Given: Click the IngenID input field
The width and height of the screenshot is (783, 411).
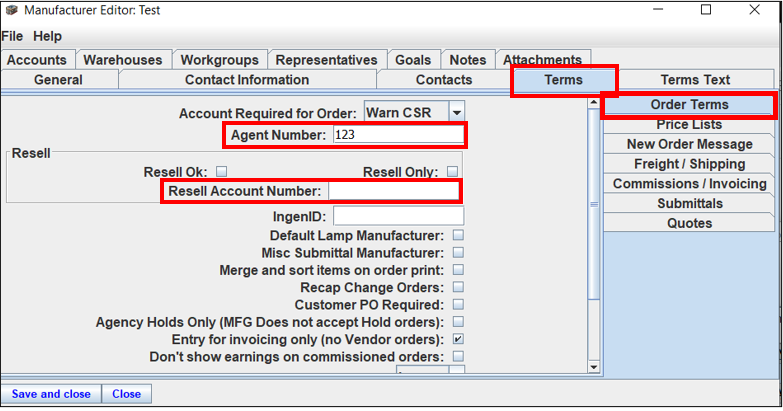Looking at the screenshot, I should coord(398,216).
